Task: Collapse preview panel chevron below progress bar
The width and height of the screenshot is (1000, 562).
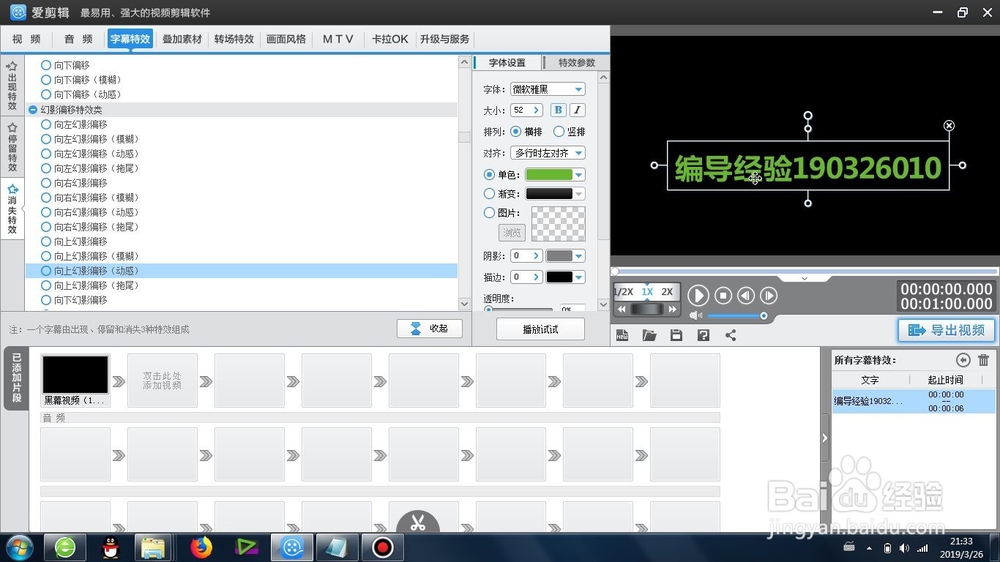Action: click(804, 279)
